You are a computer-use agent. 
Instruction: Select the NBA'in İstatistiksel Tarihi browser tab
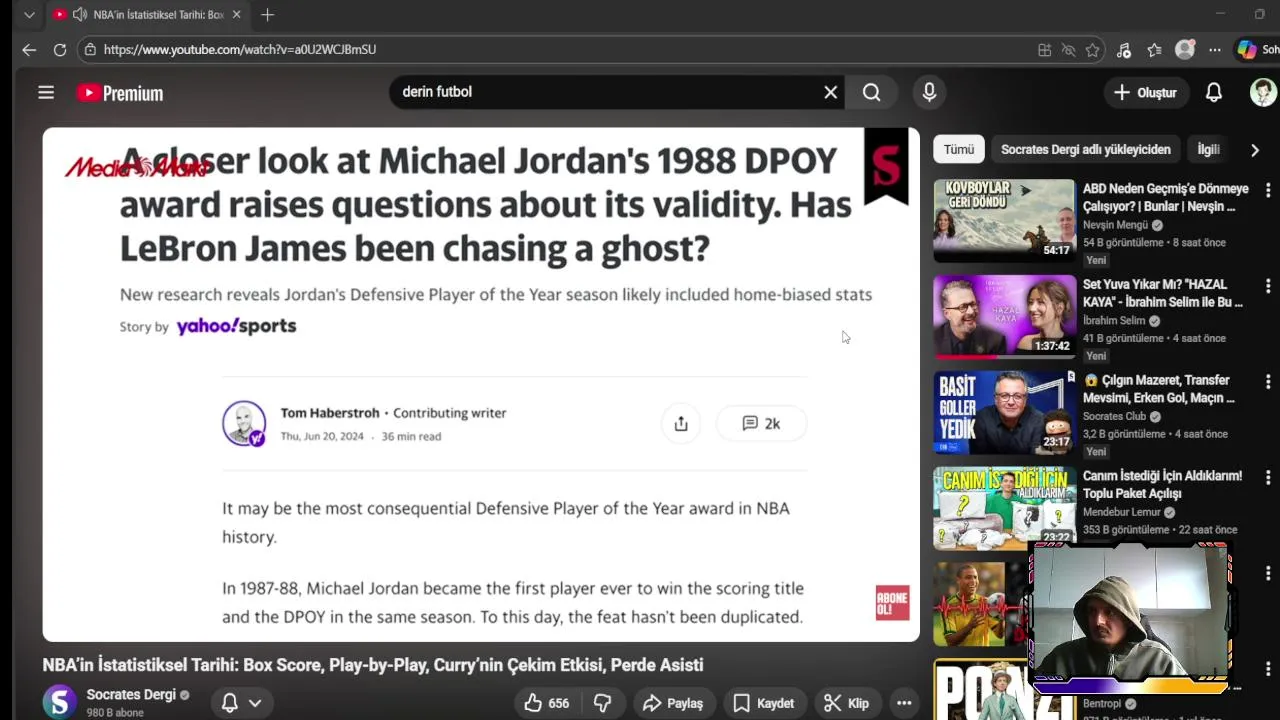(148, 15)
